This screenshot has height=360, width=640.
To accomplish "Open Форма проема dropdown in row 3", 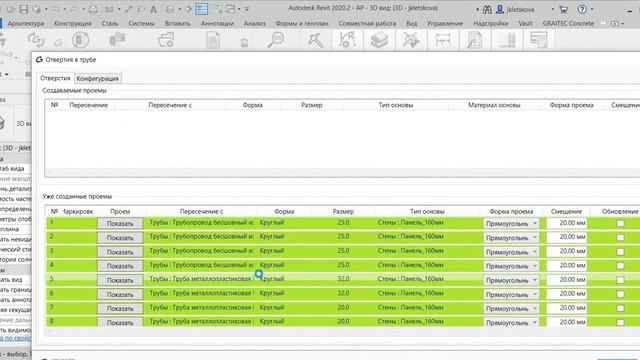I will (511, 252).
